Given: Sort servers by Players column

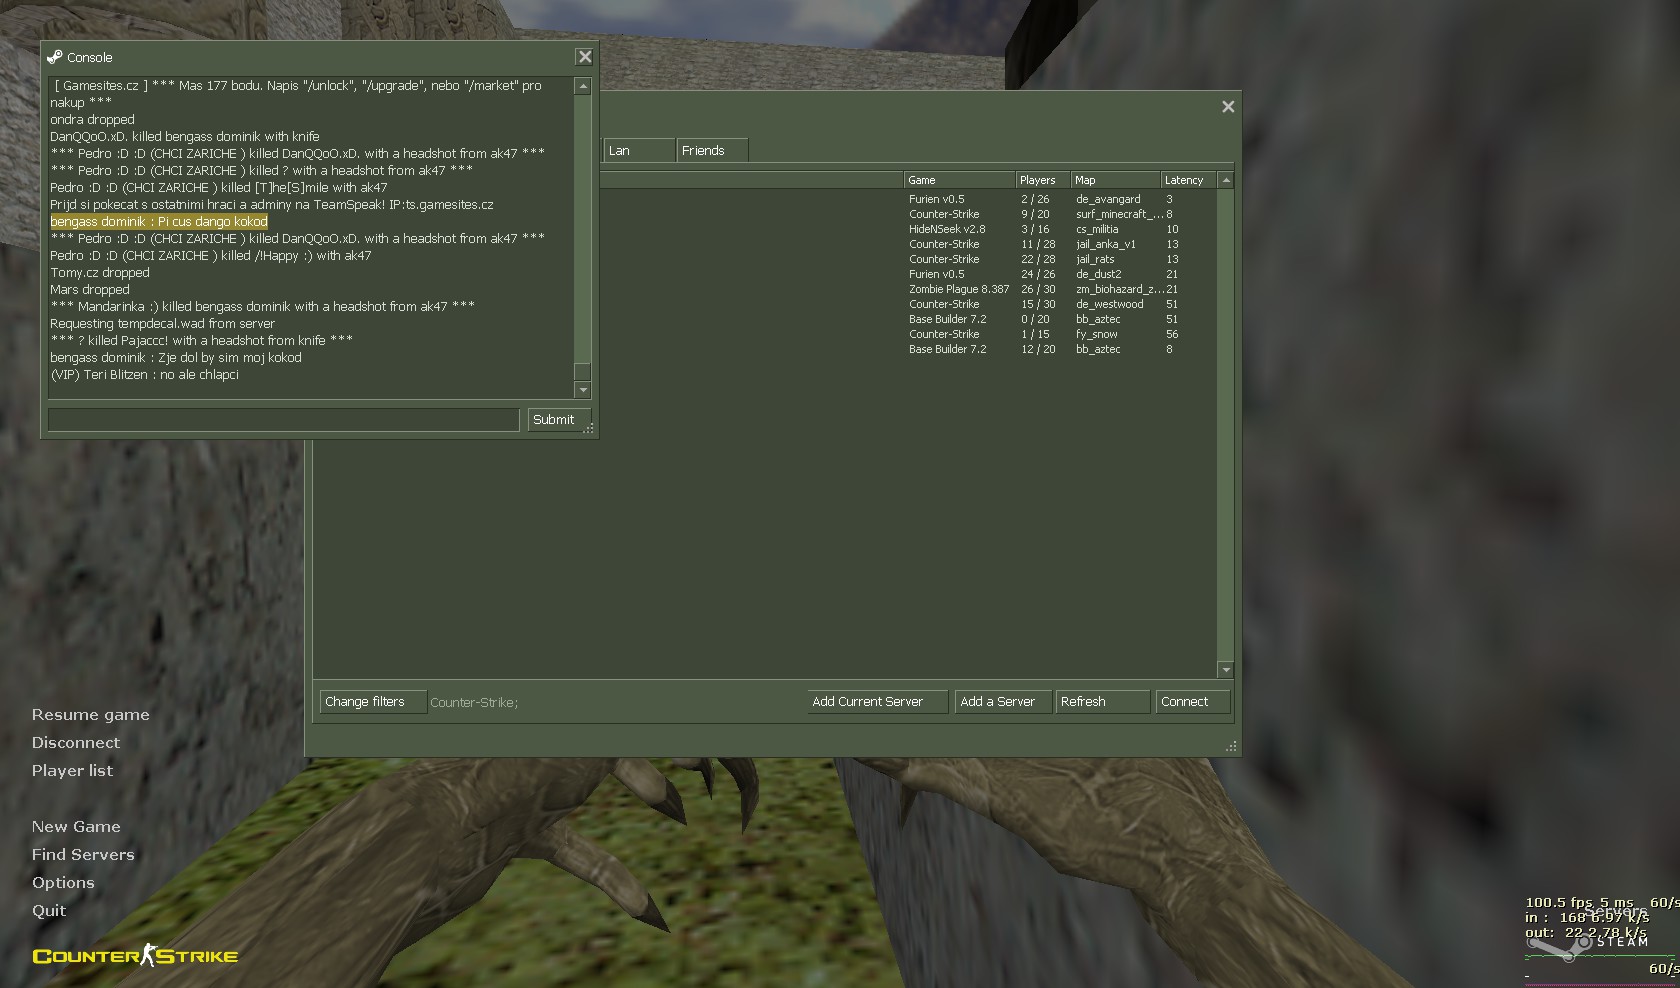Looking at the screenshot, I should [1043, 180].
